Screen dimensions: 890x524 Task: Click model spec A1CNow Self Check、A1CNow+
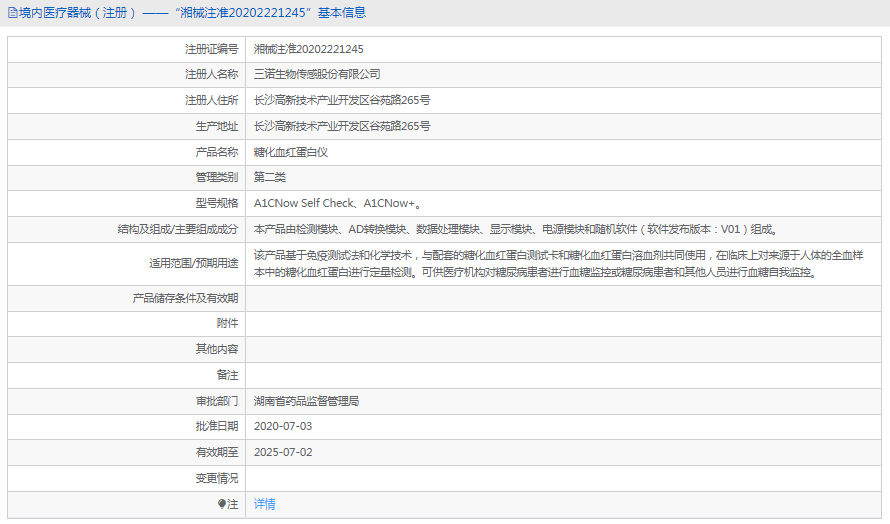pos(337,203)
